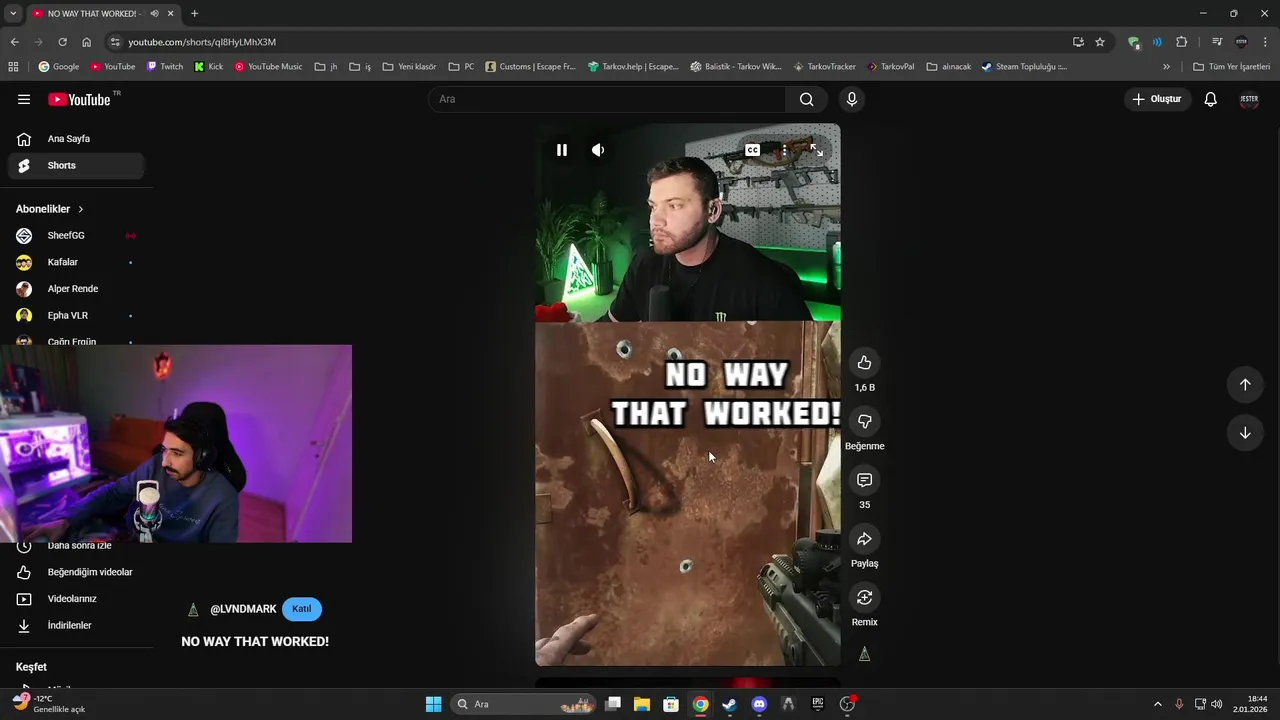The height and width of the screenshot is (720, 1280).
Task: Go to next Short with down arrow
Action: tap(1245, 433)
